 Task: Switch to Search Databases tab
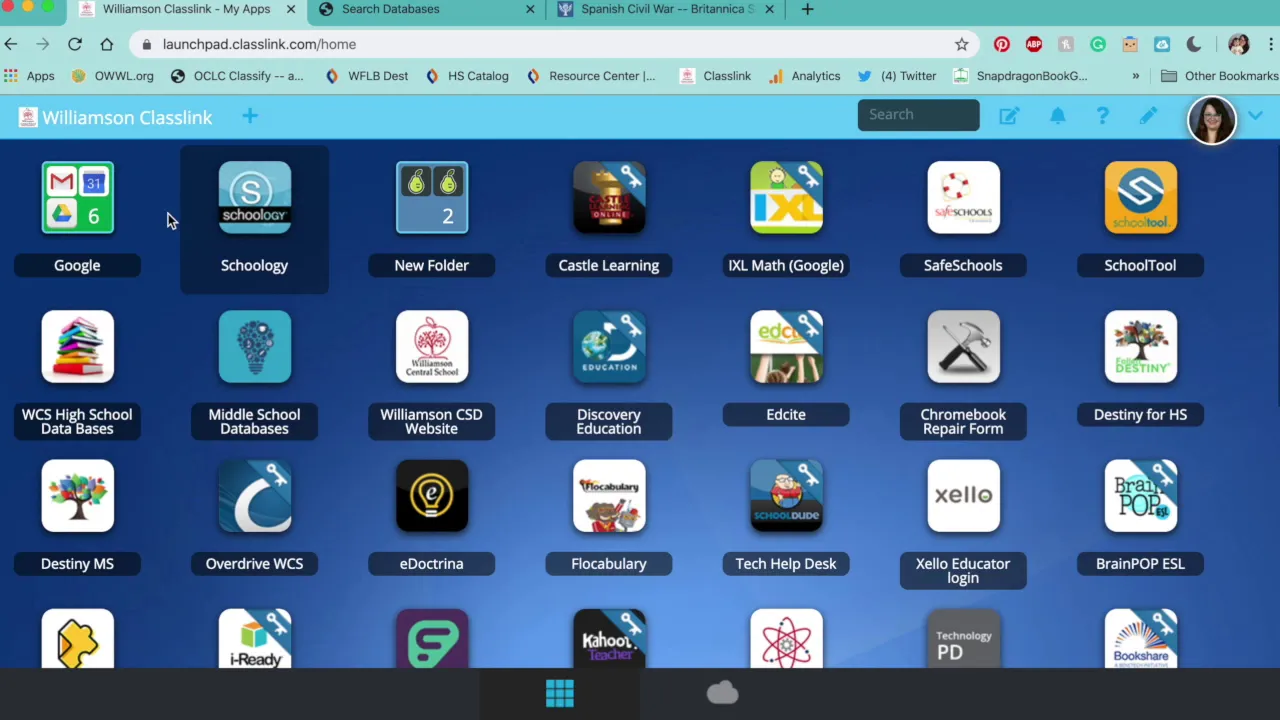coord(425,9)
